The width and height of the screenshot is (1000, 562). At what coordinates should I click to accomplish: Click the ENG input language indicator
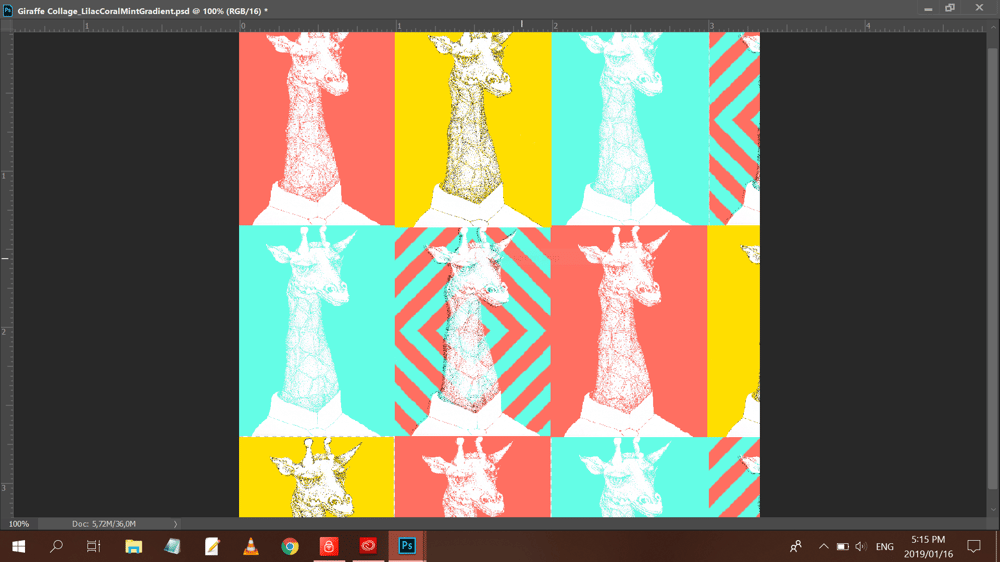[885, 547]
